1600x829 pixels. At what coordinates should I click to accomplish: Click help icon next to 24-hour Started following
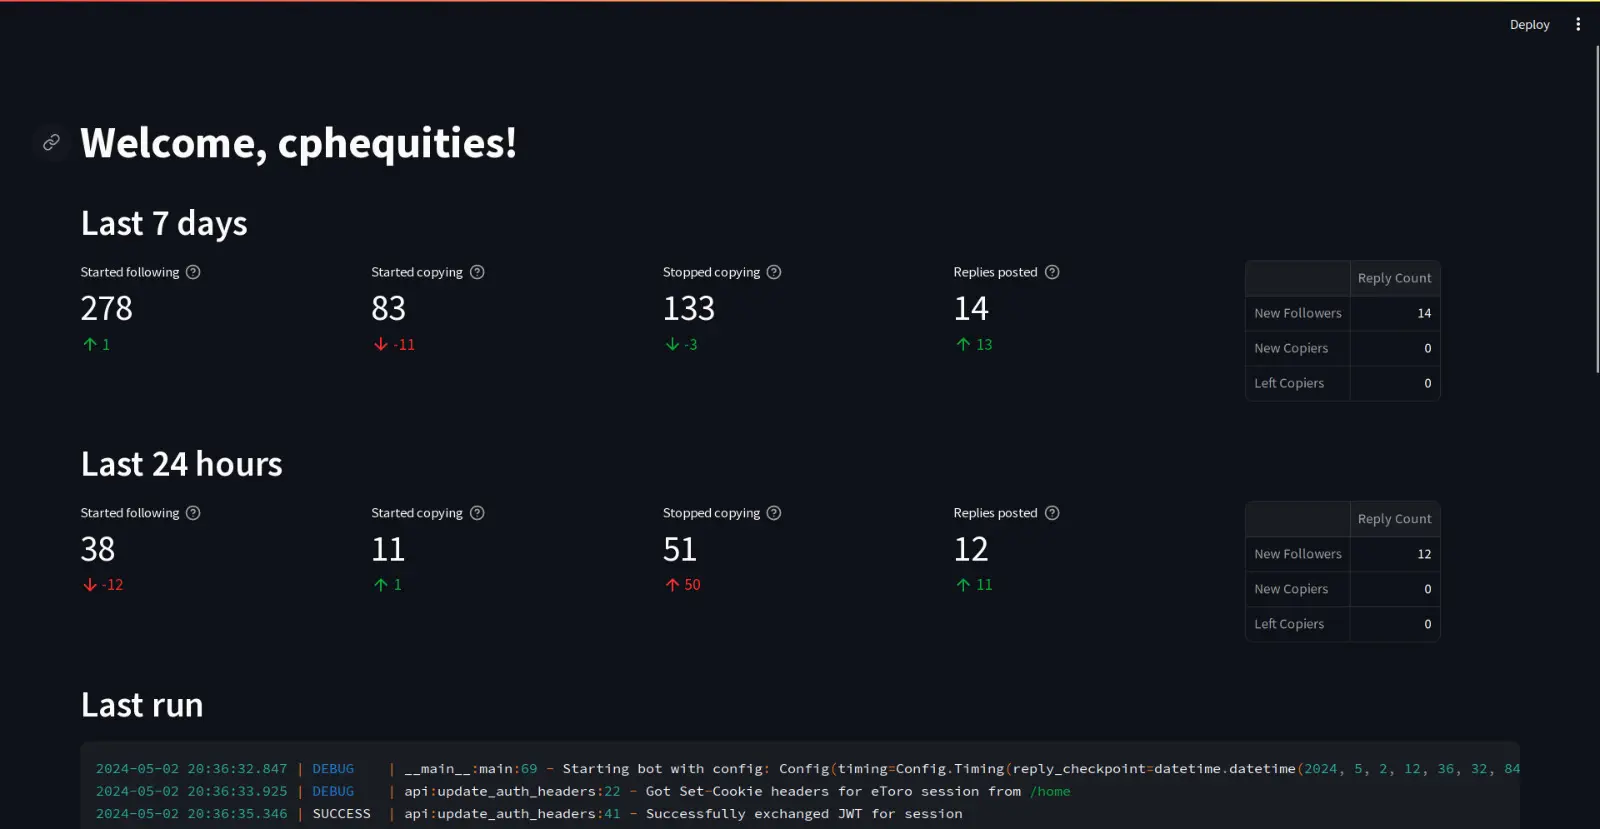click(193, 513)
